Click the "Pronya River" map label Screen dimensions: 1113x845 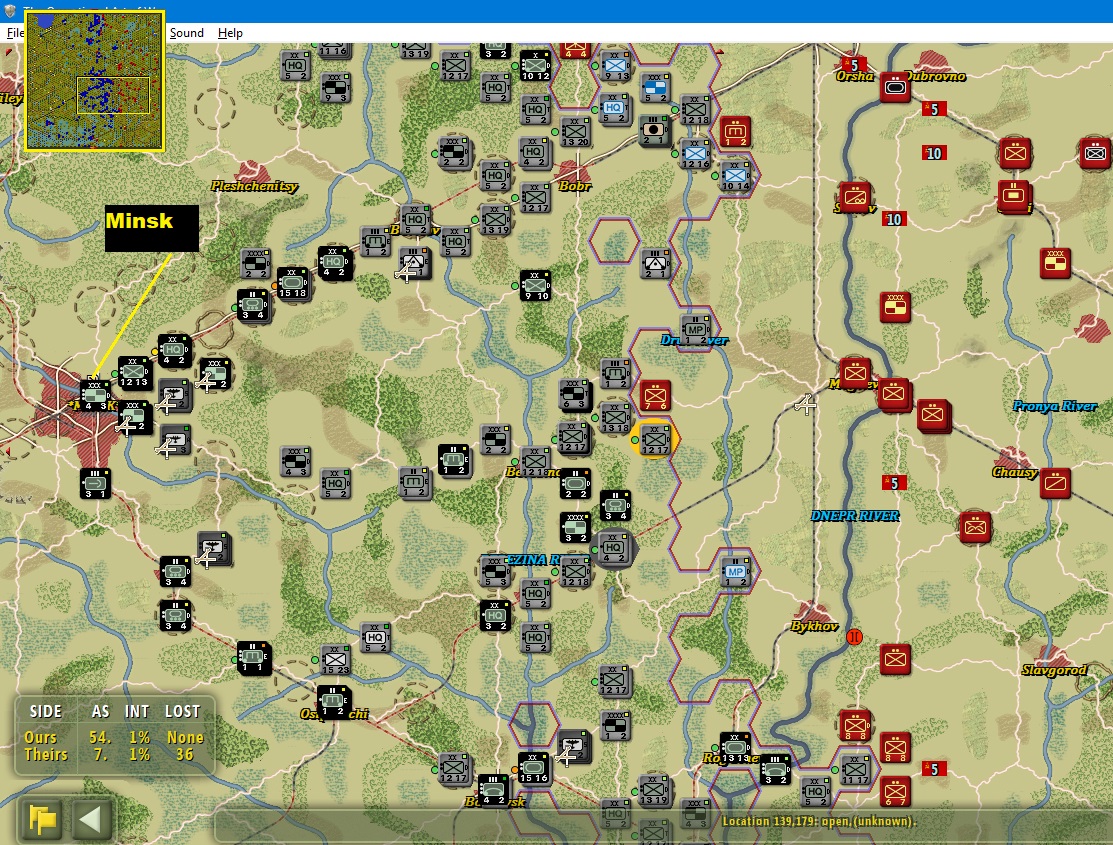click(1055, 405)
